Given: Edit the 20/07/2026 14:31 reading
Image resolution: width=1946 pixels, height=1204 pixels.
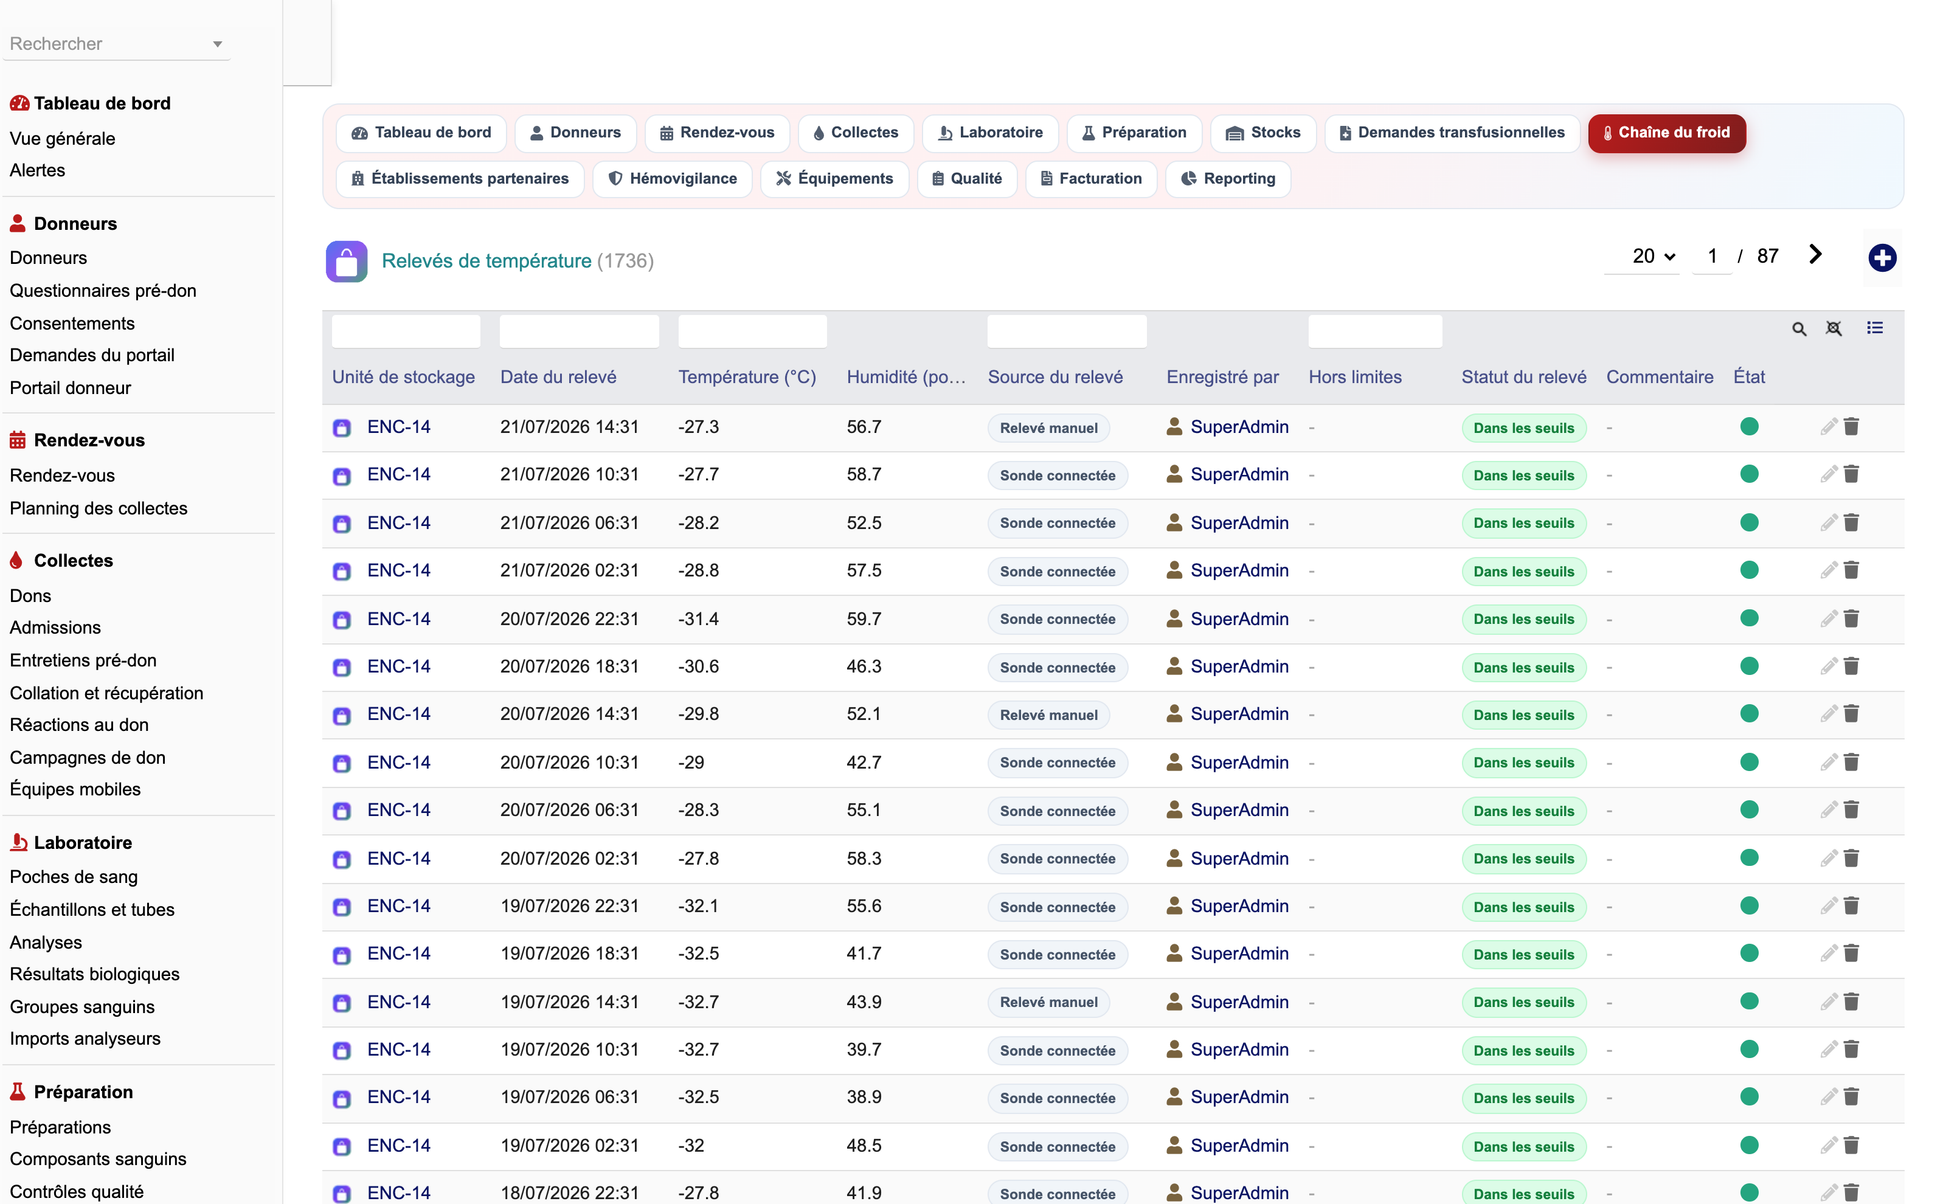Looking at the screenshot, I should [1828, 714].
